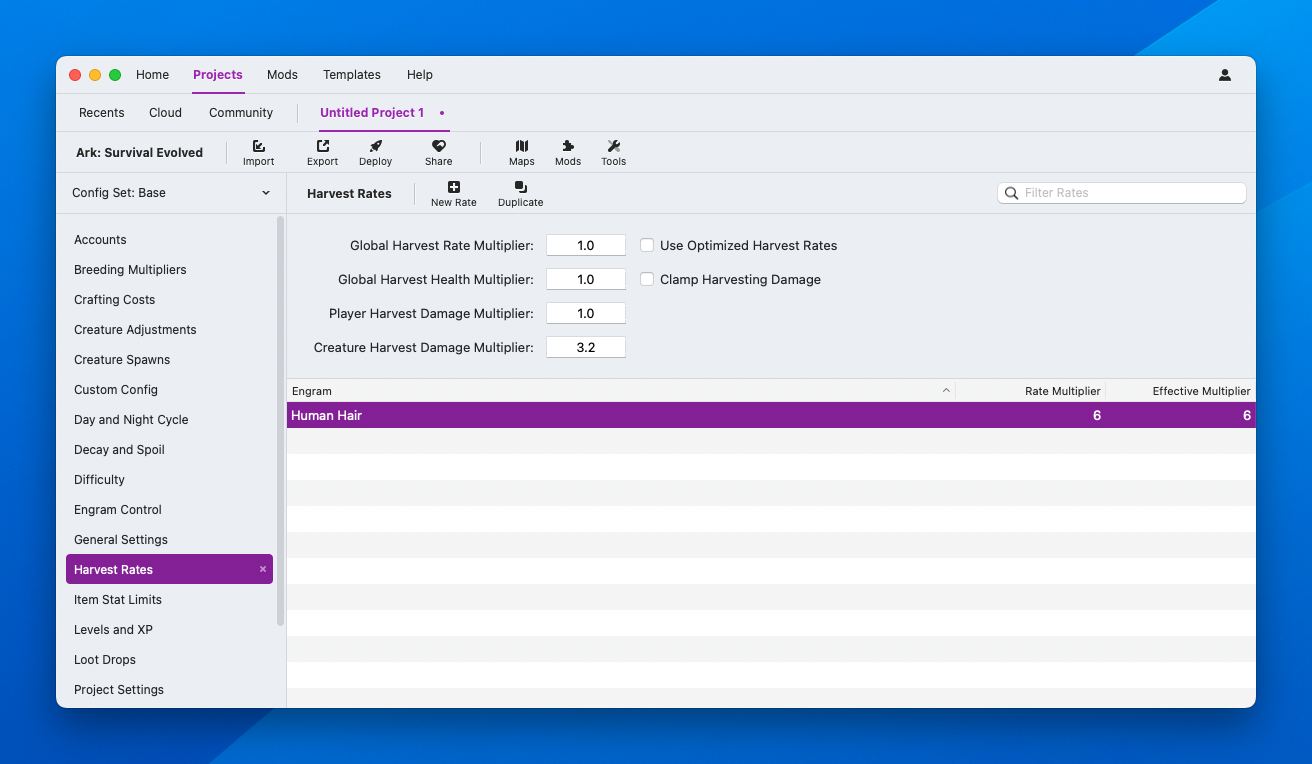Click Human Hair rate multiplier value 6
Viewport: 1312px width, 764px height.
1097,415
